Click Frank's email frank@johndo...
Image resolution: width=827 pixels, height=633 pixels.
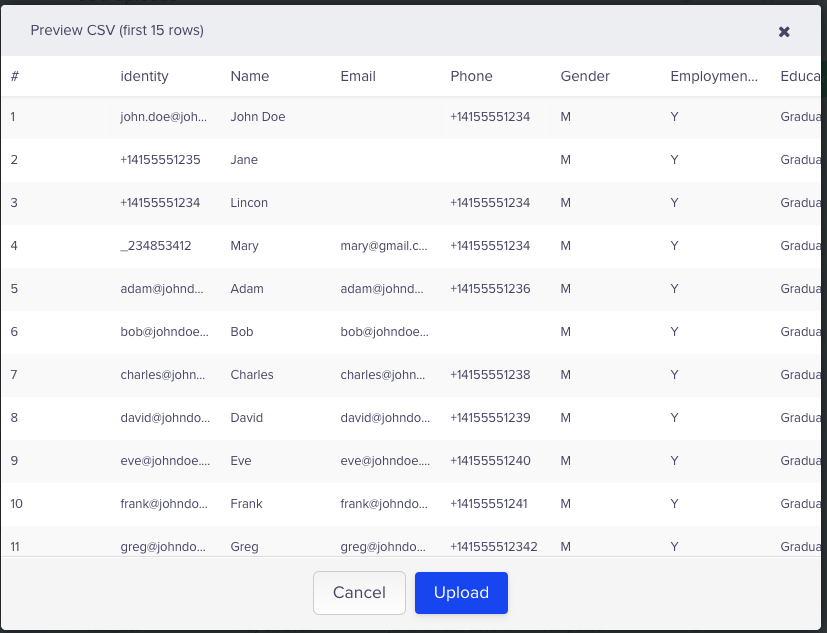(x=385, y=504)
